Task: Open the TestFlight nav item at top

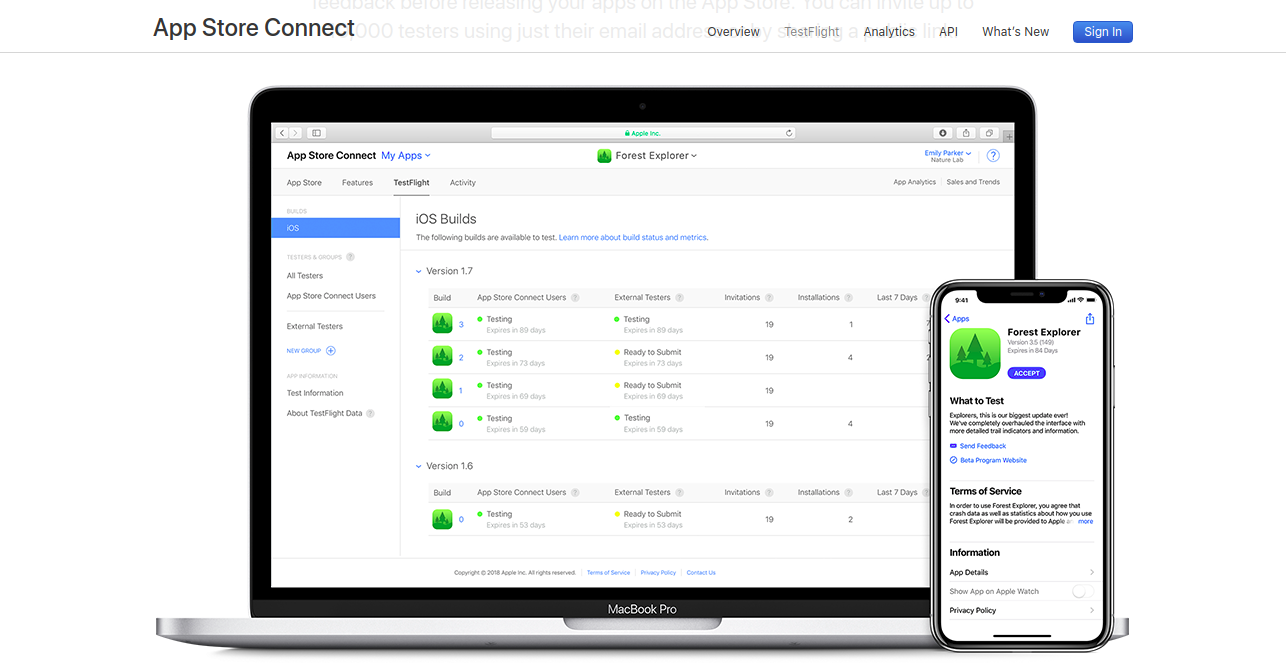Action: [812, 32]
